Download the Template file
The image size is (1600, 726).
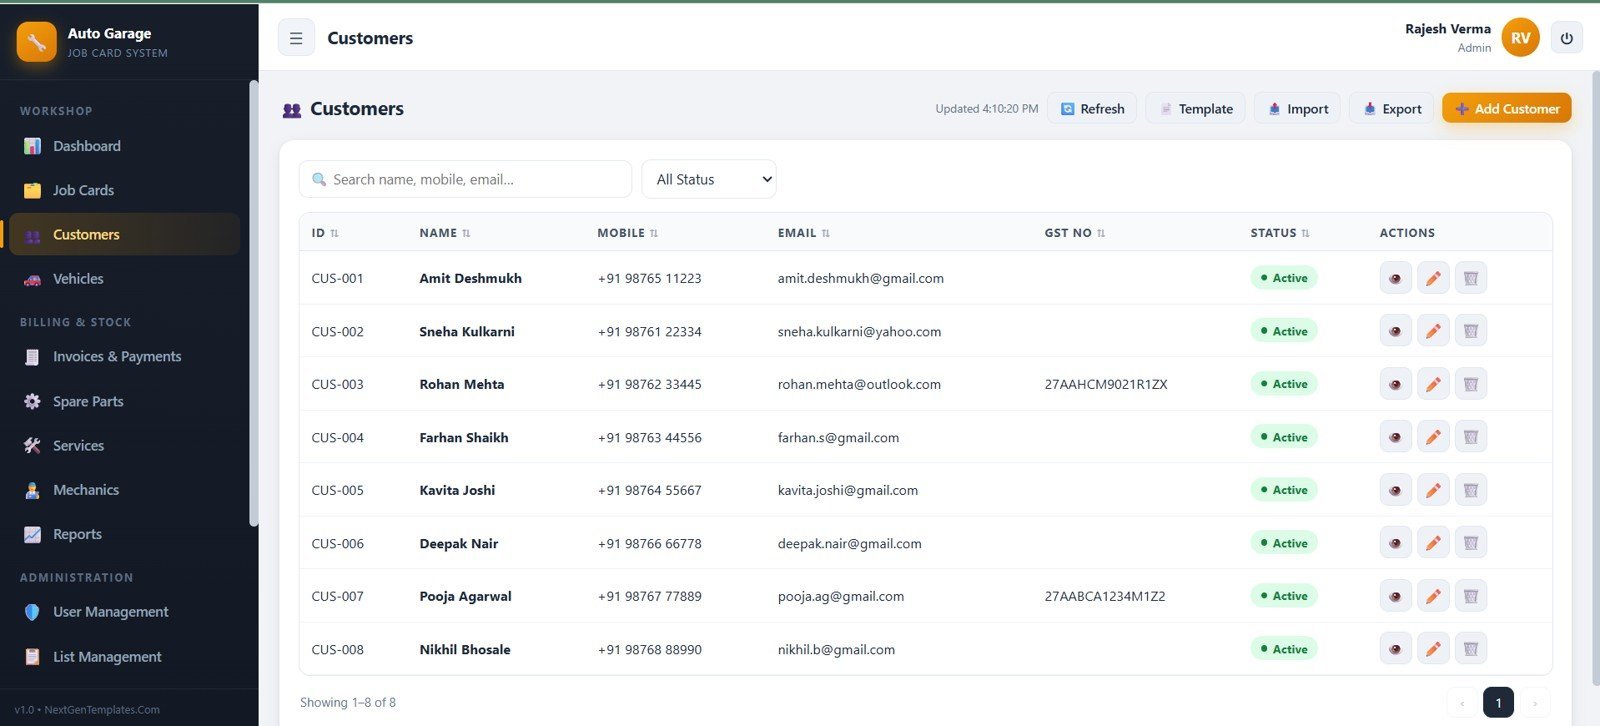[1195, 108]
